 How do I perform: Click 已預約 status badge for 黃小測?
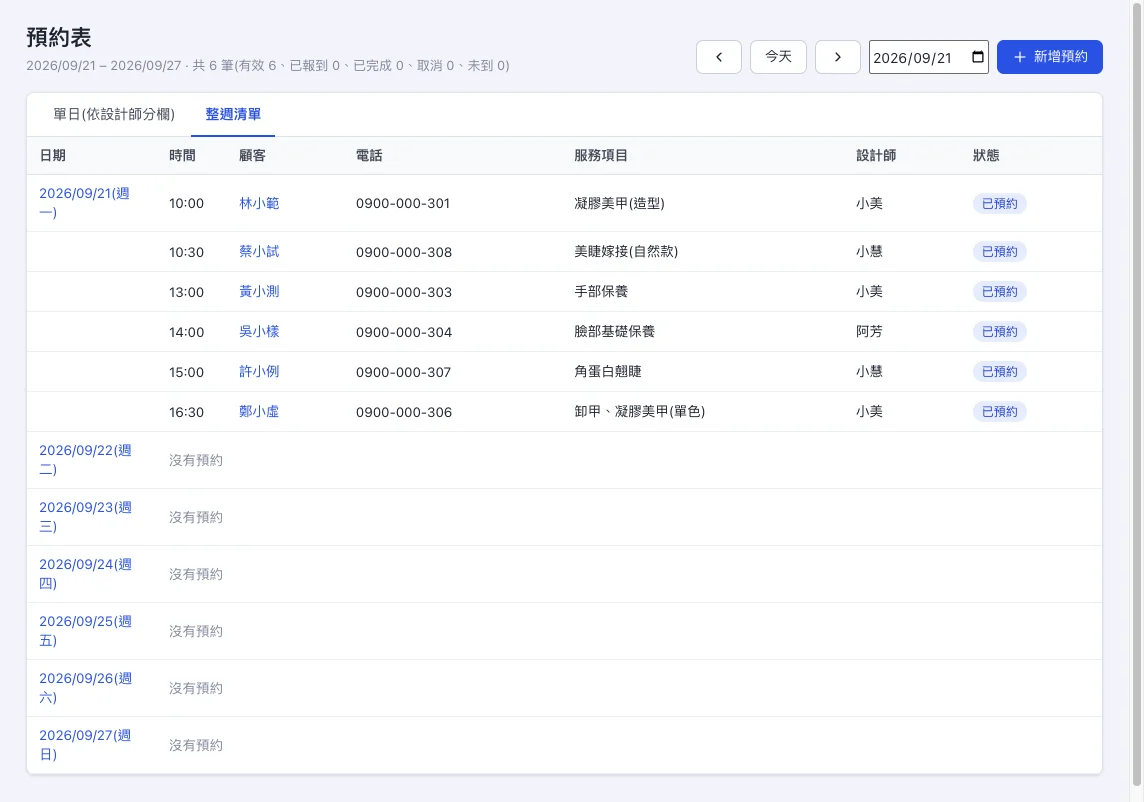[x=1000, y=292]
